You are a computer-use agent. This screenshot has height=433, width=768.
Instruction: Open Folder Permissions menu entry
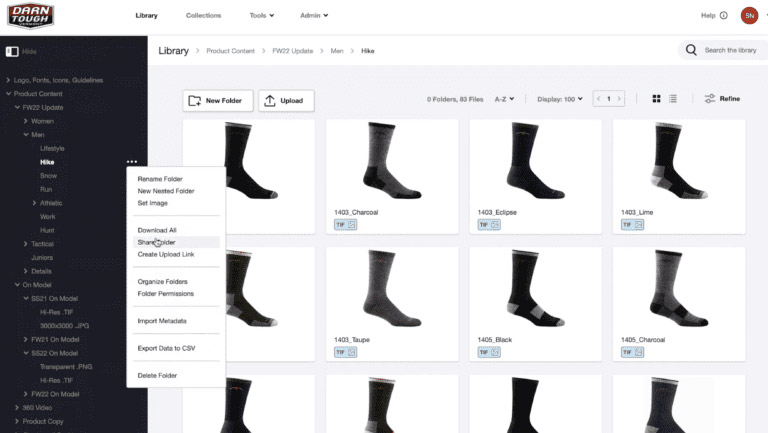tap(166, 294)
